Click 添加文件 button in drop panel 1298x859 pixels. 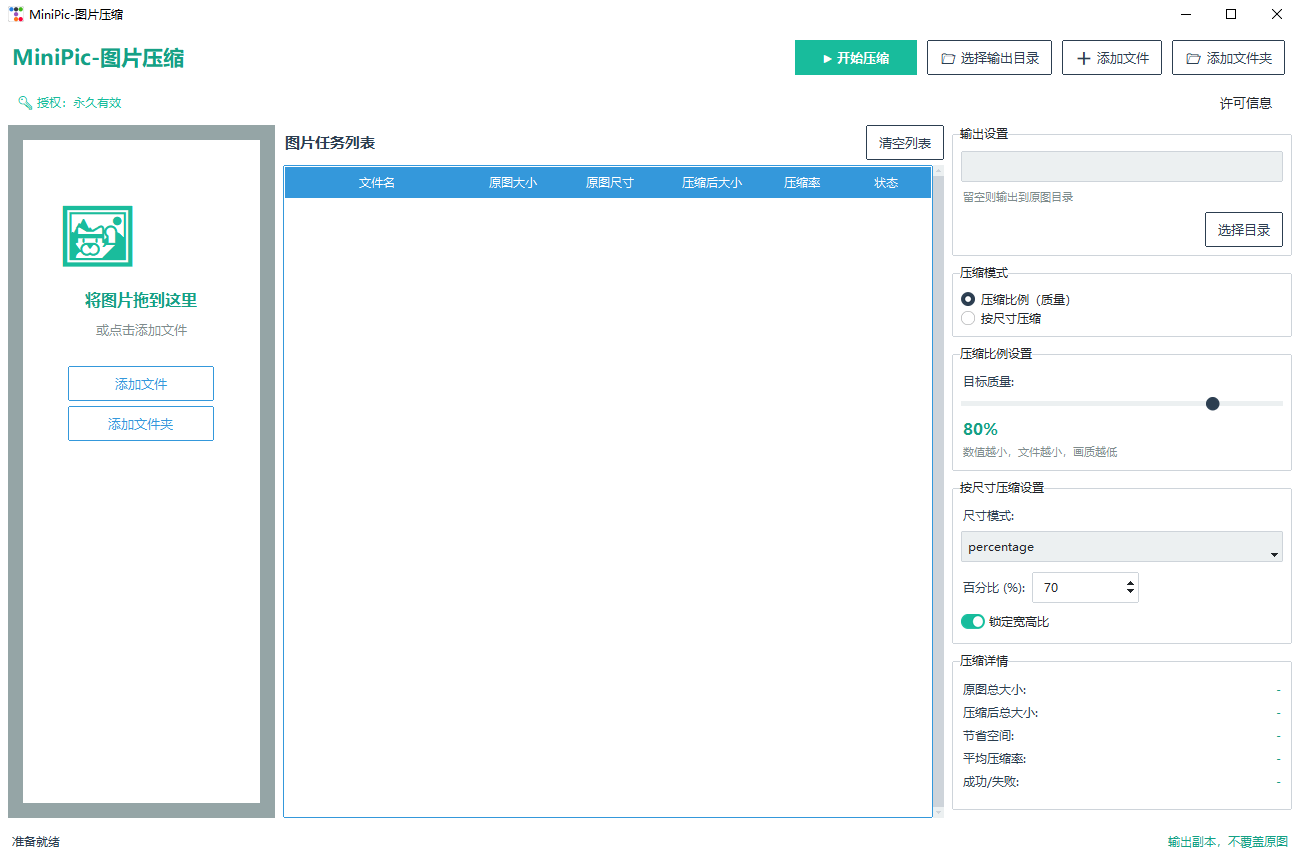pos(141,384)
